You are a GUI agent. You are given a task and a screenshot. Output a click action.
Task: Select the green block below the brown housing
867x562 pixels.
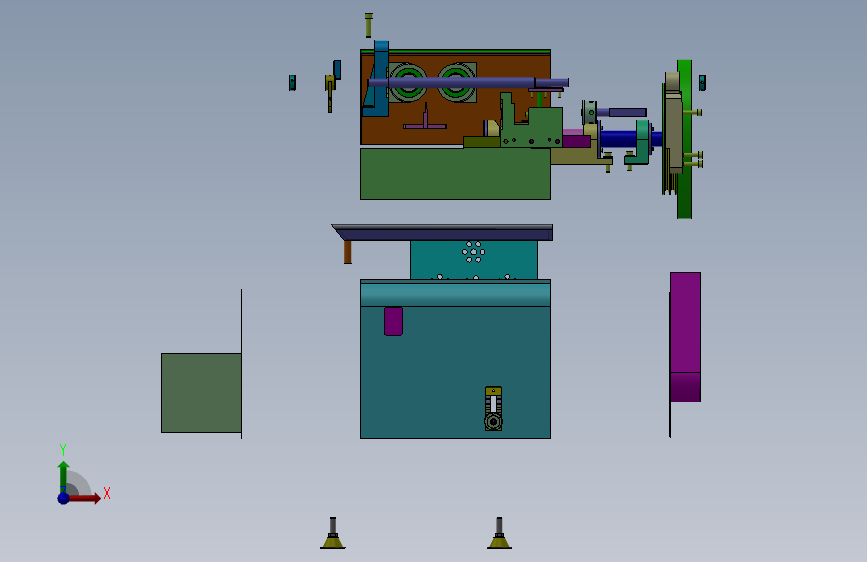pyautogui.click(x=455, y=174)
